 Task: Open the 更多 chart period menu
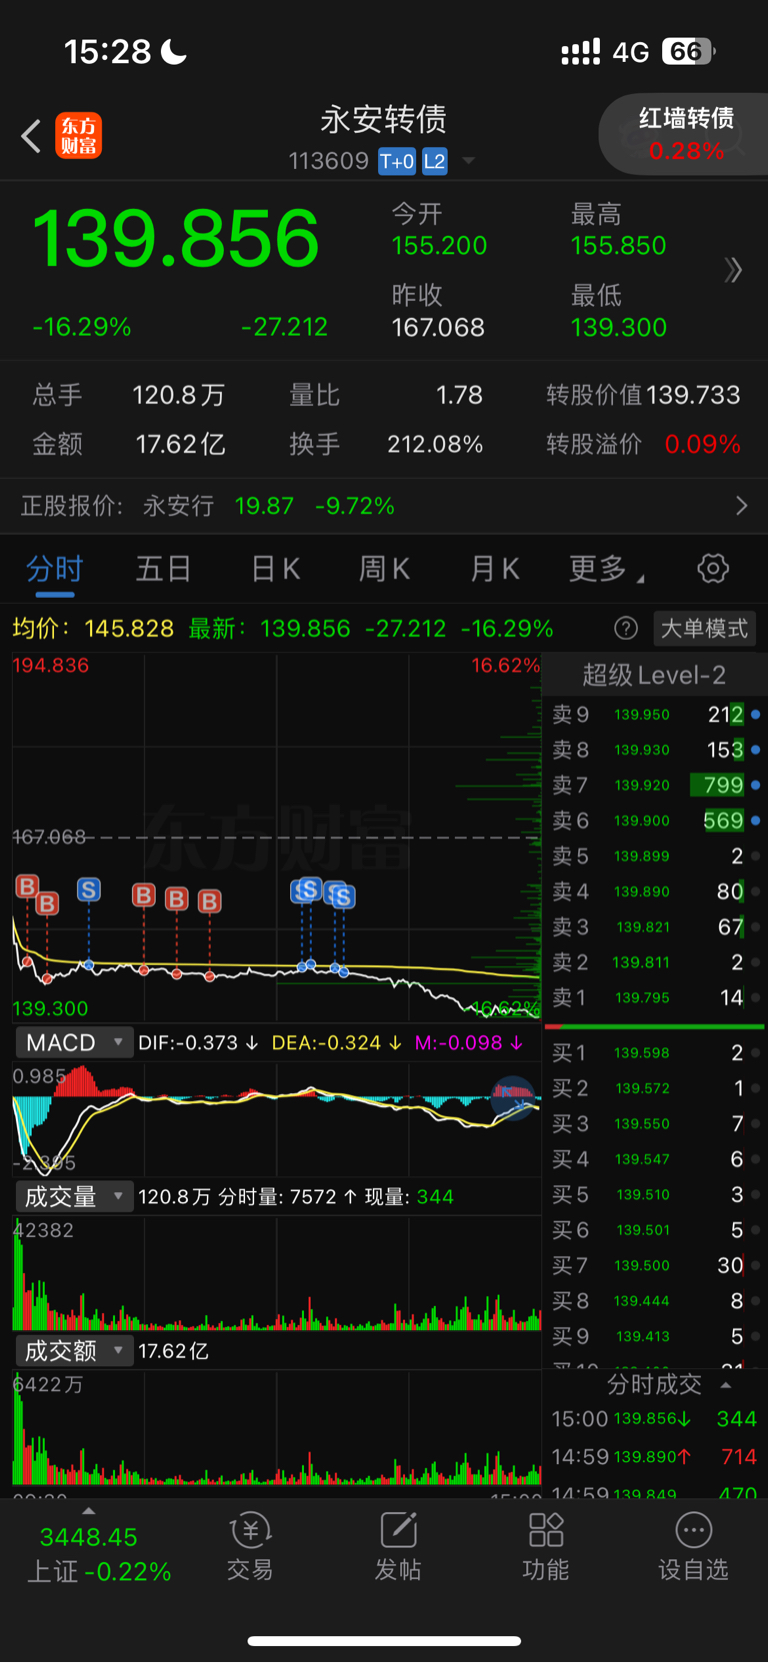pyautogui.click(x=606, y=569)
